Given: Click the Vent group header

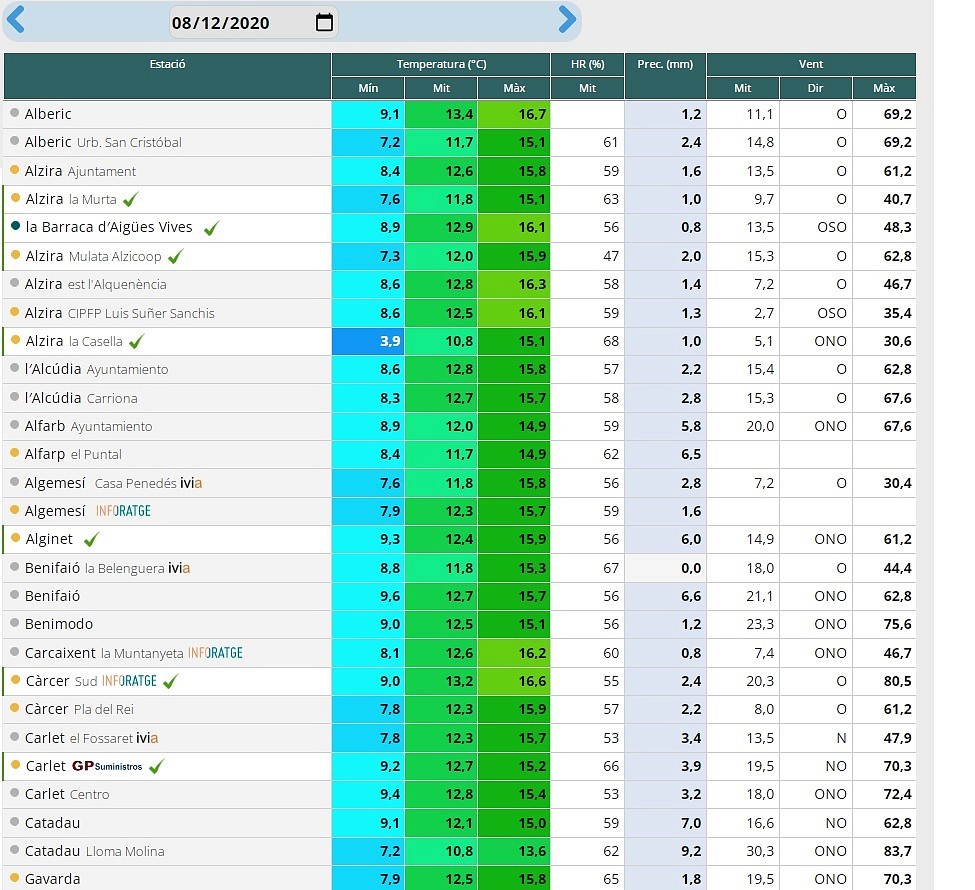Looking at the screenshot, I should [x=811, y=64].
